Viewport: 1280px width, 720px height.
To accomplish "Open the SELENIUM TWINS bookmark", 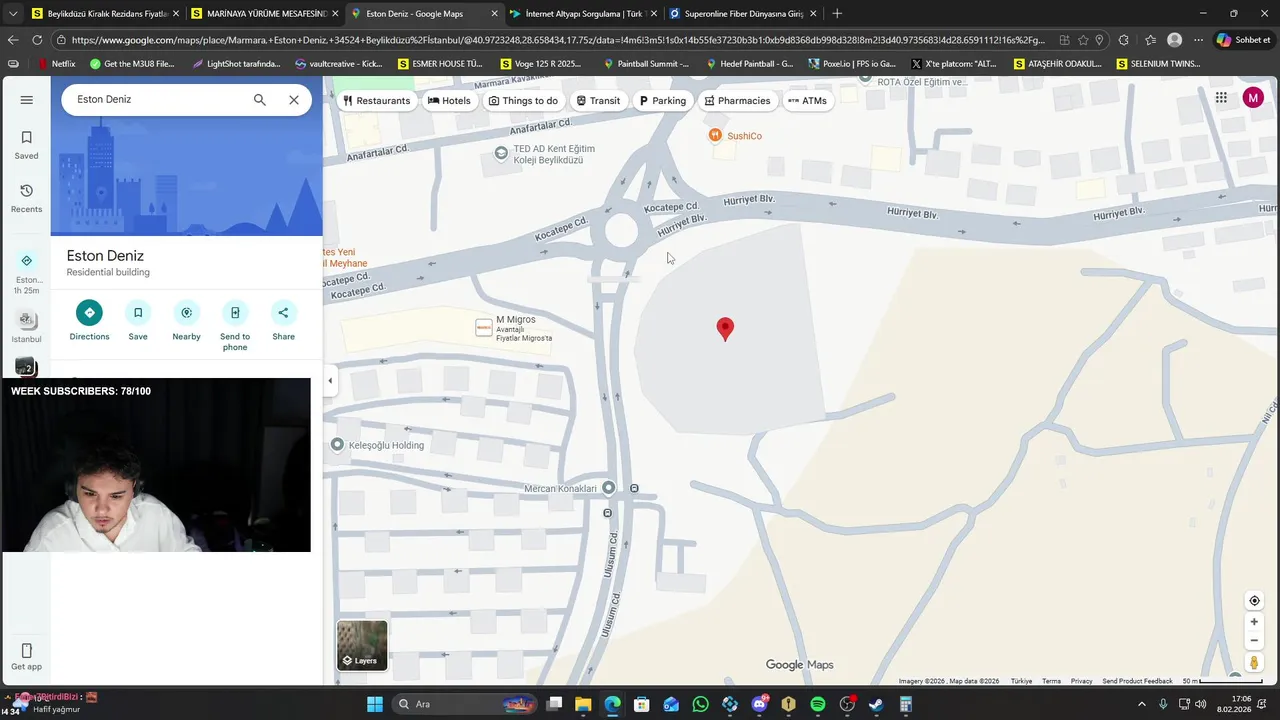I will pos(1158,63).
